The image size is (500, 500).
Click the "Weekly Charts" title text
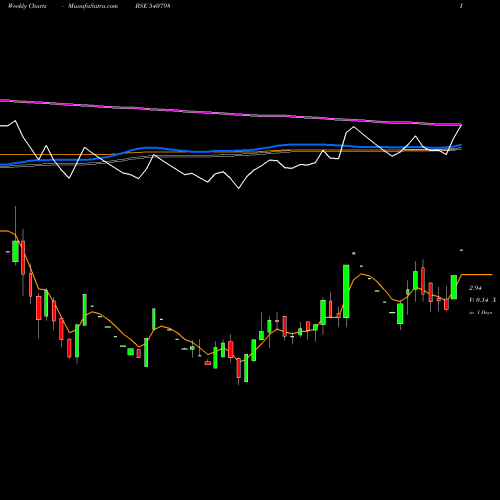pos(27,6)
